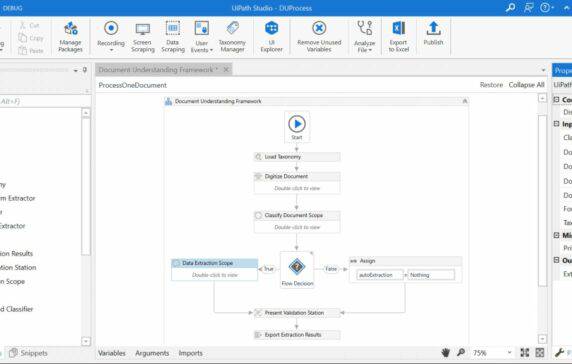Open the Snippets panel tab
Viewport: 572px width, 364px height.
(28, 353)
